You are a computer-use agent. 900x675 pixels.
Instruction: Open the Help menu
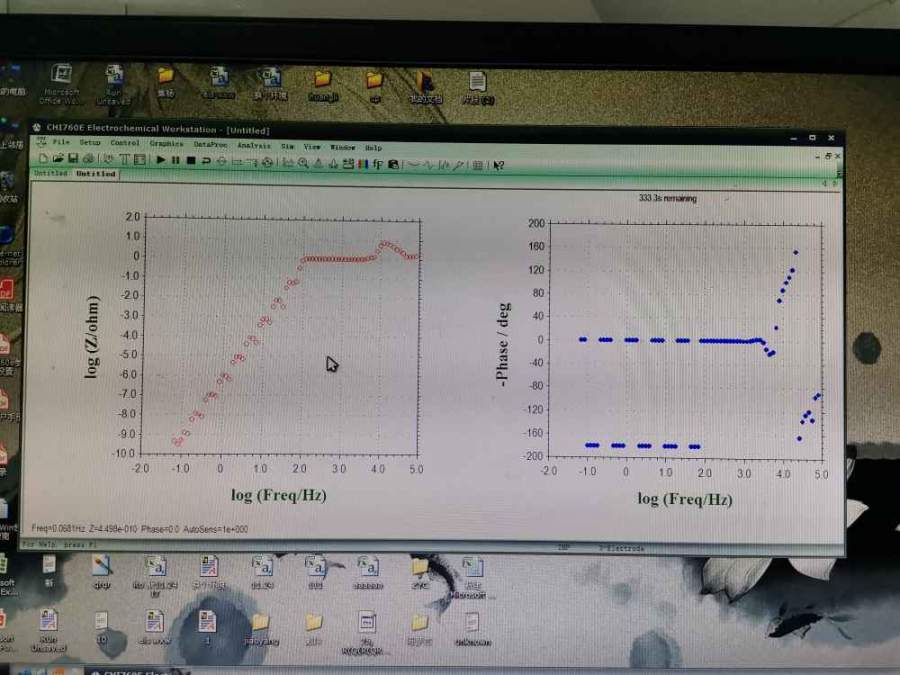click(374, 148)
